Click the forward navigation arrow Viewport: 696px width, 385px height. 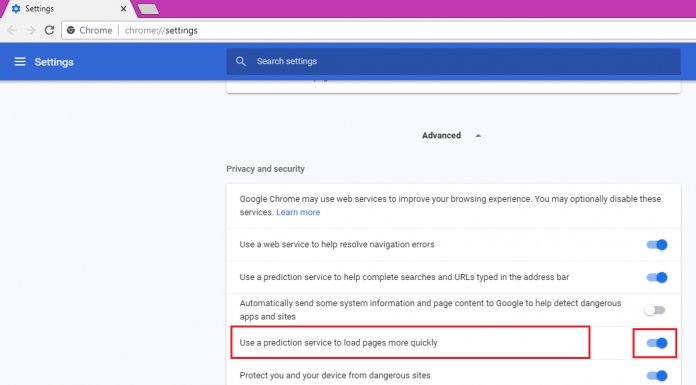coord(31,30)
